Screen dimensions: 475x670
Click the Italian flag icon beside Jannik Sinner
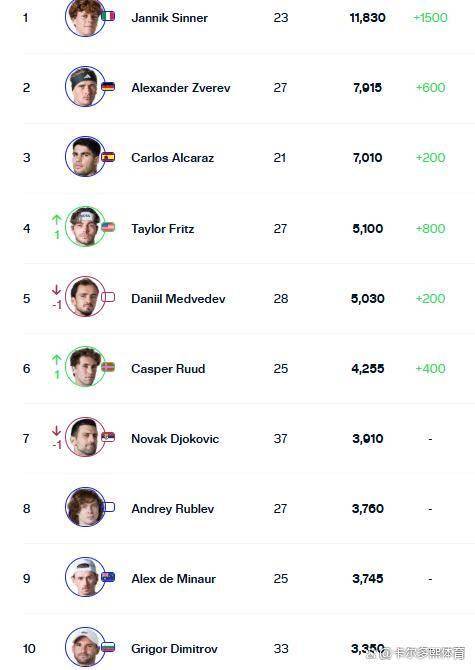pos(108,17)
